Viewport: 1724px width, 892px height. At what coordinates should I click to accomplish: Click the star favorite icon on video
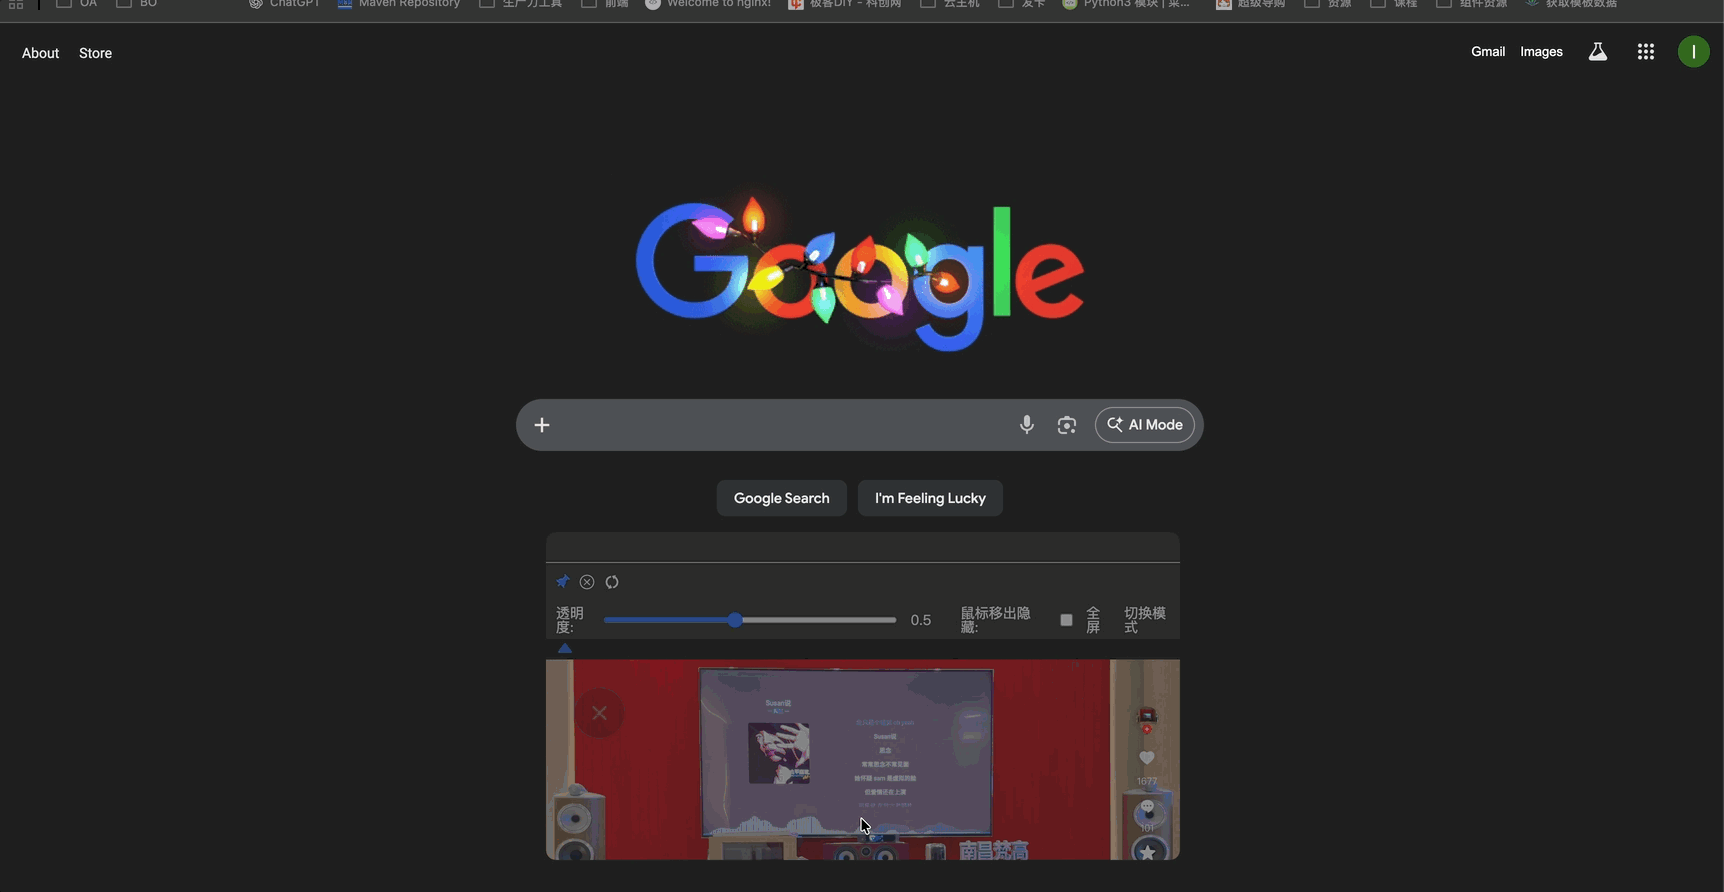[1148, 851]
